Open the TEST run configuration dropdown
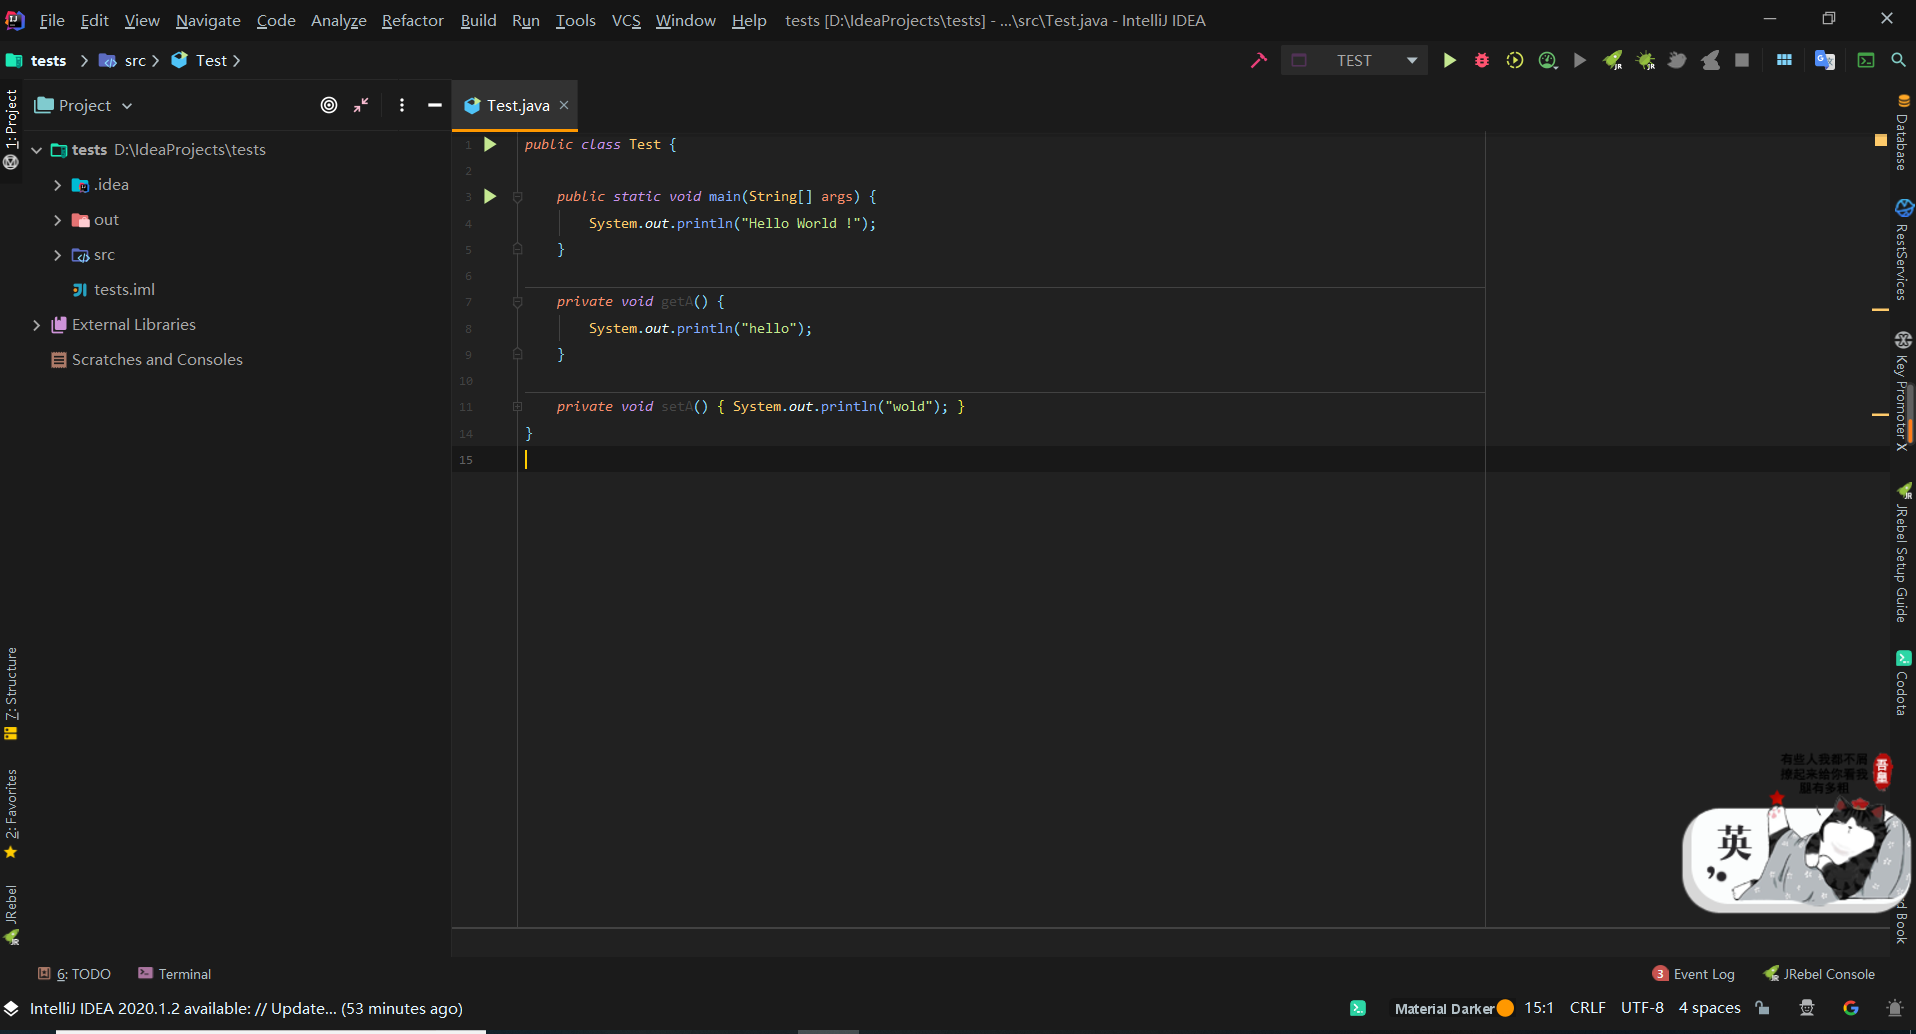 [x=1355, y=60]
